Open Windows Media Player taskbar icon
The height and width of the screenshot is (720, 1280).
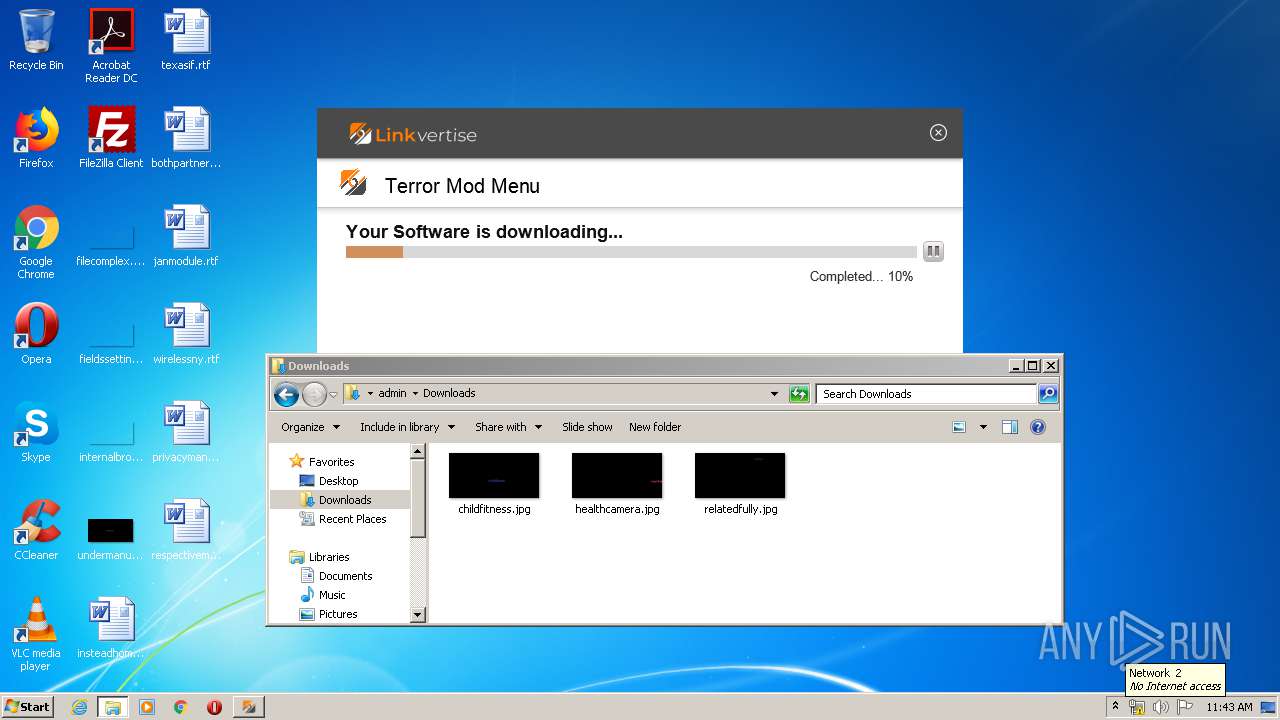click(147, 707)
